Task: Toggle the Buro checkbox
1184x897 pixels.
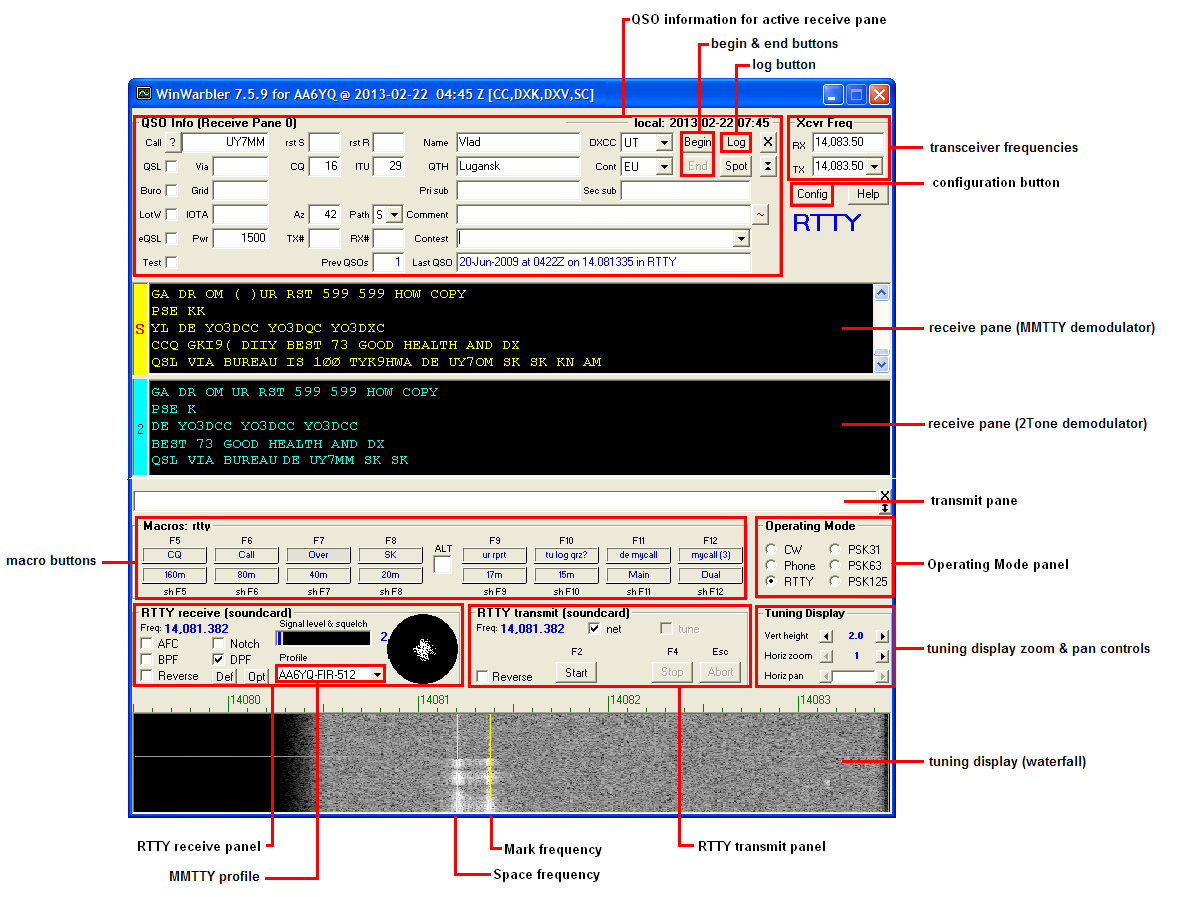Action: (x=171, y=190)
